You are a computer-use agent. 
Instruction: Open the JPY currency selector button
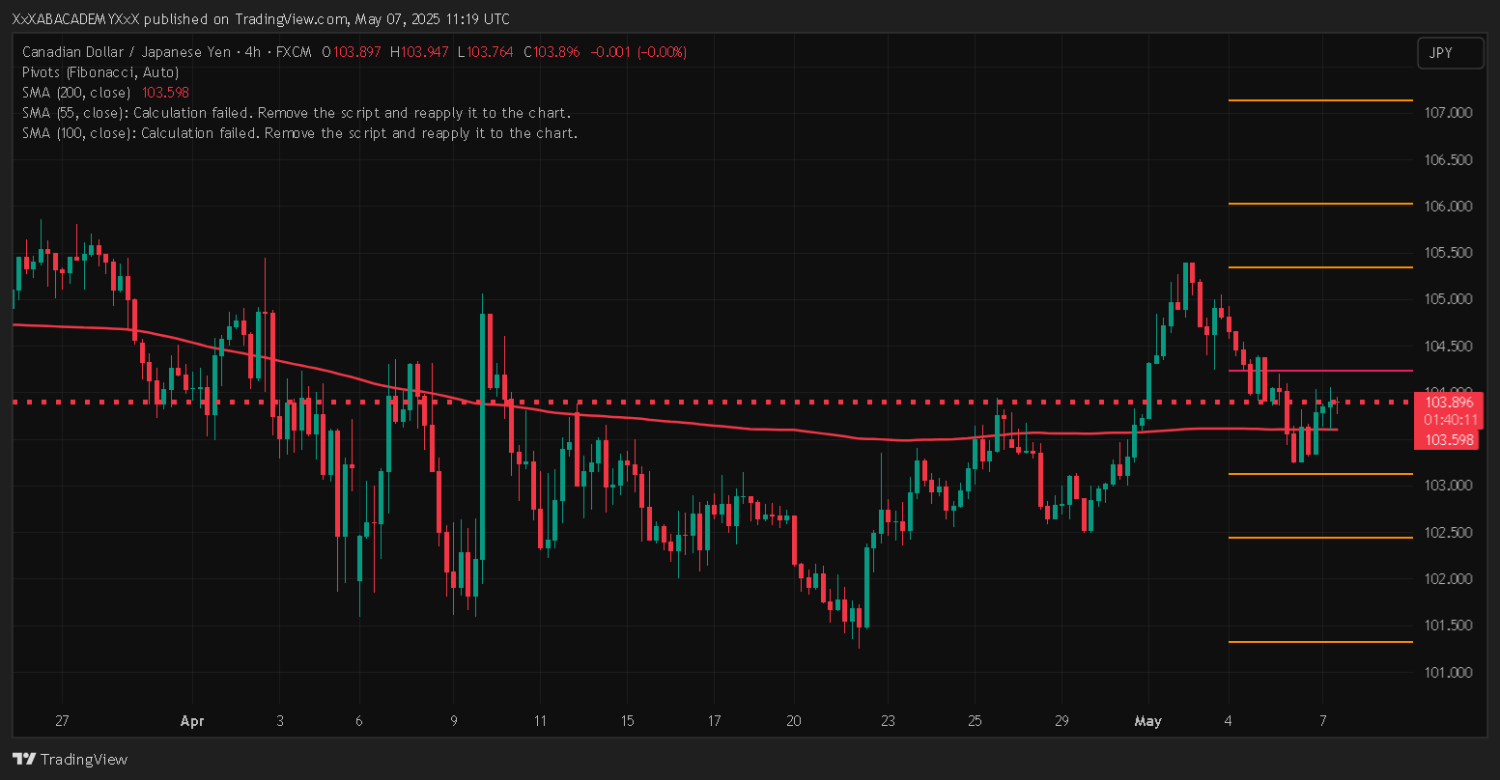coord(1450,53)
